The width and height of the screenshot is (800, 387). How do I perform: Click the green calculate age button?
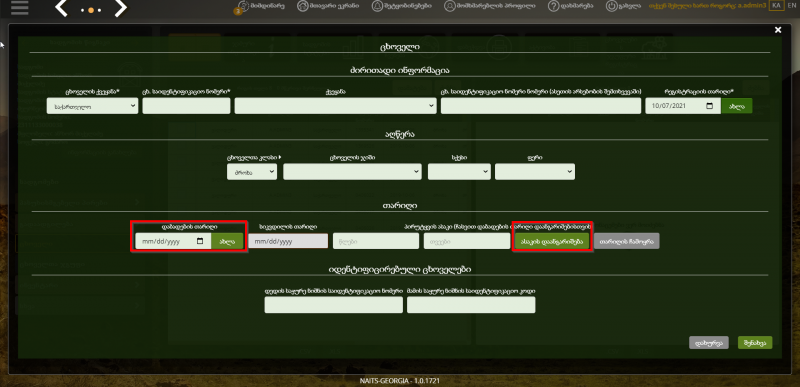[552, 241]
